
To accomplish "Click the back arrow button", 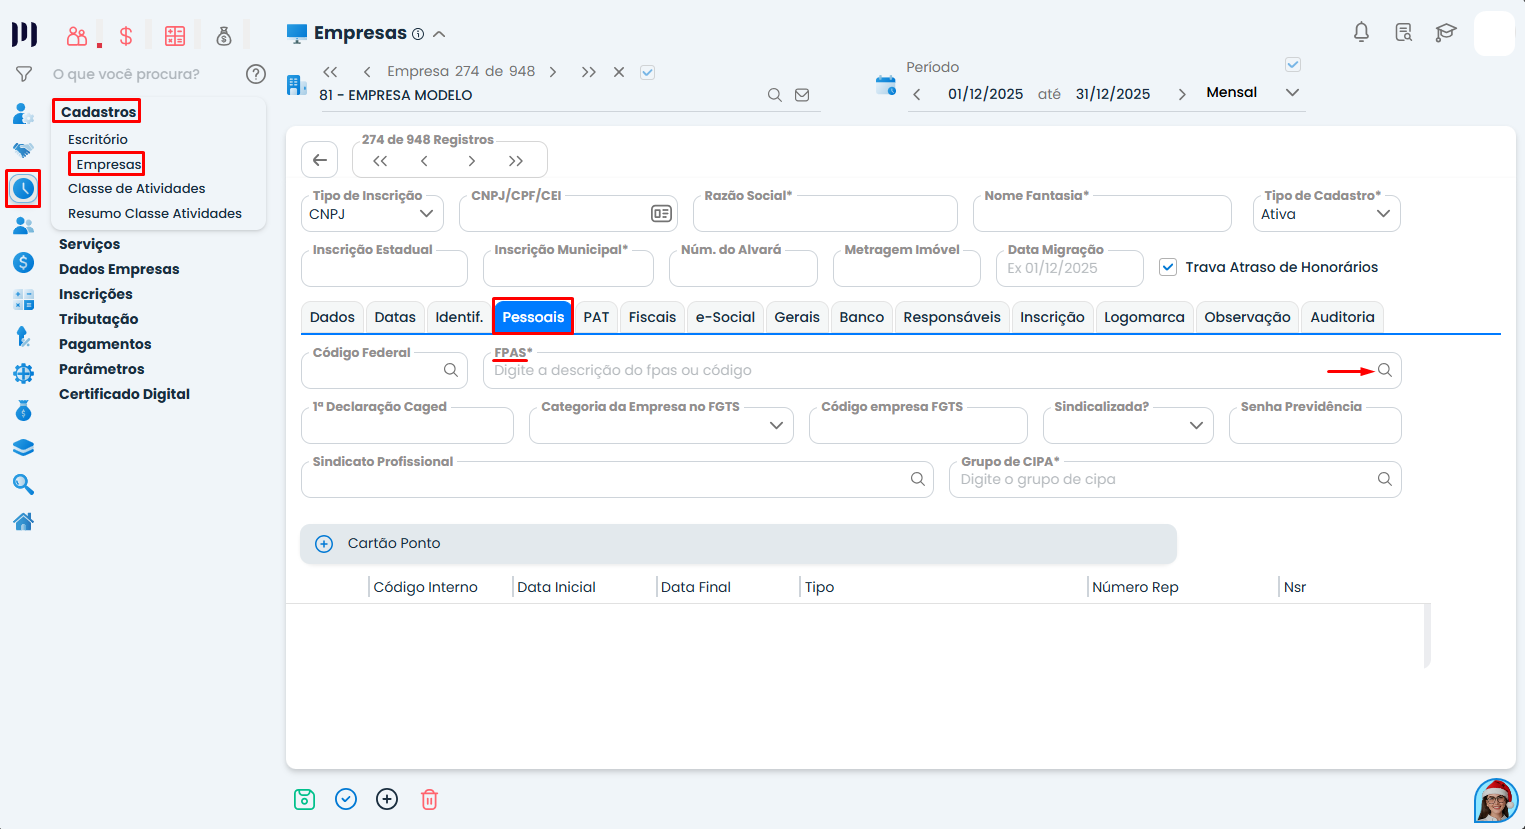I will (320, 160).
